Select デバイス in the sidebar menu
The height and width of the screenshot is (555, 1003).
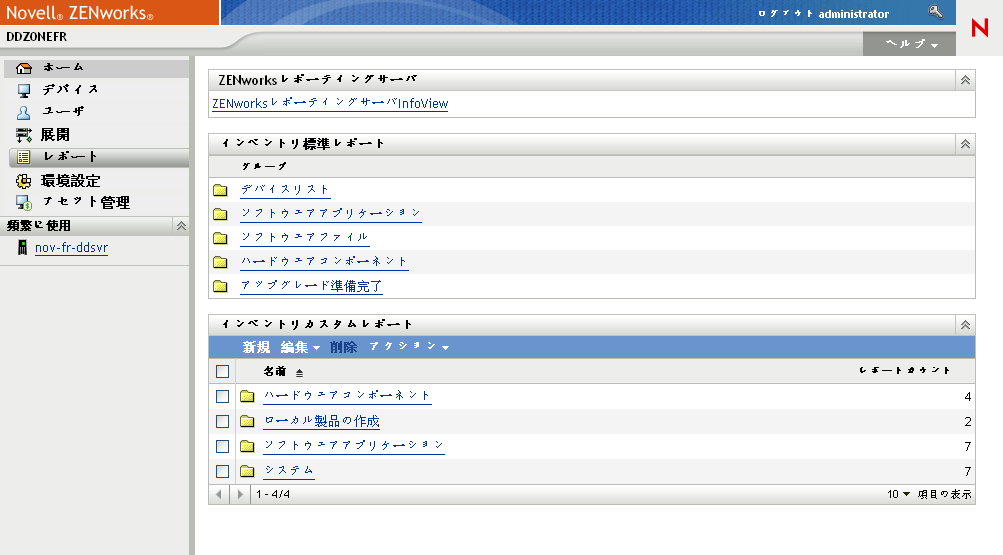pos(70,90)
